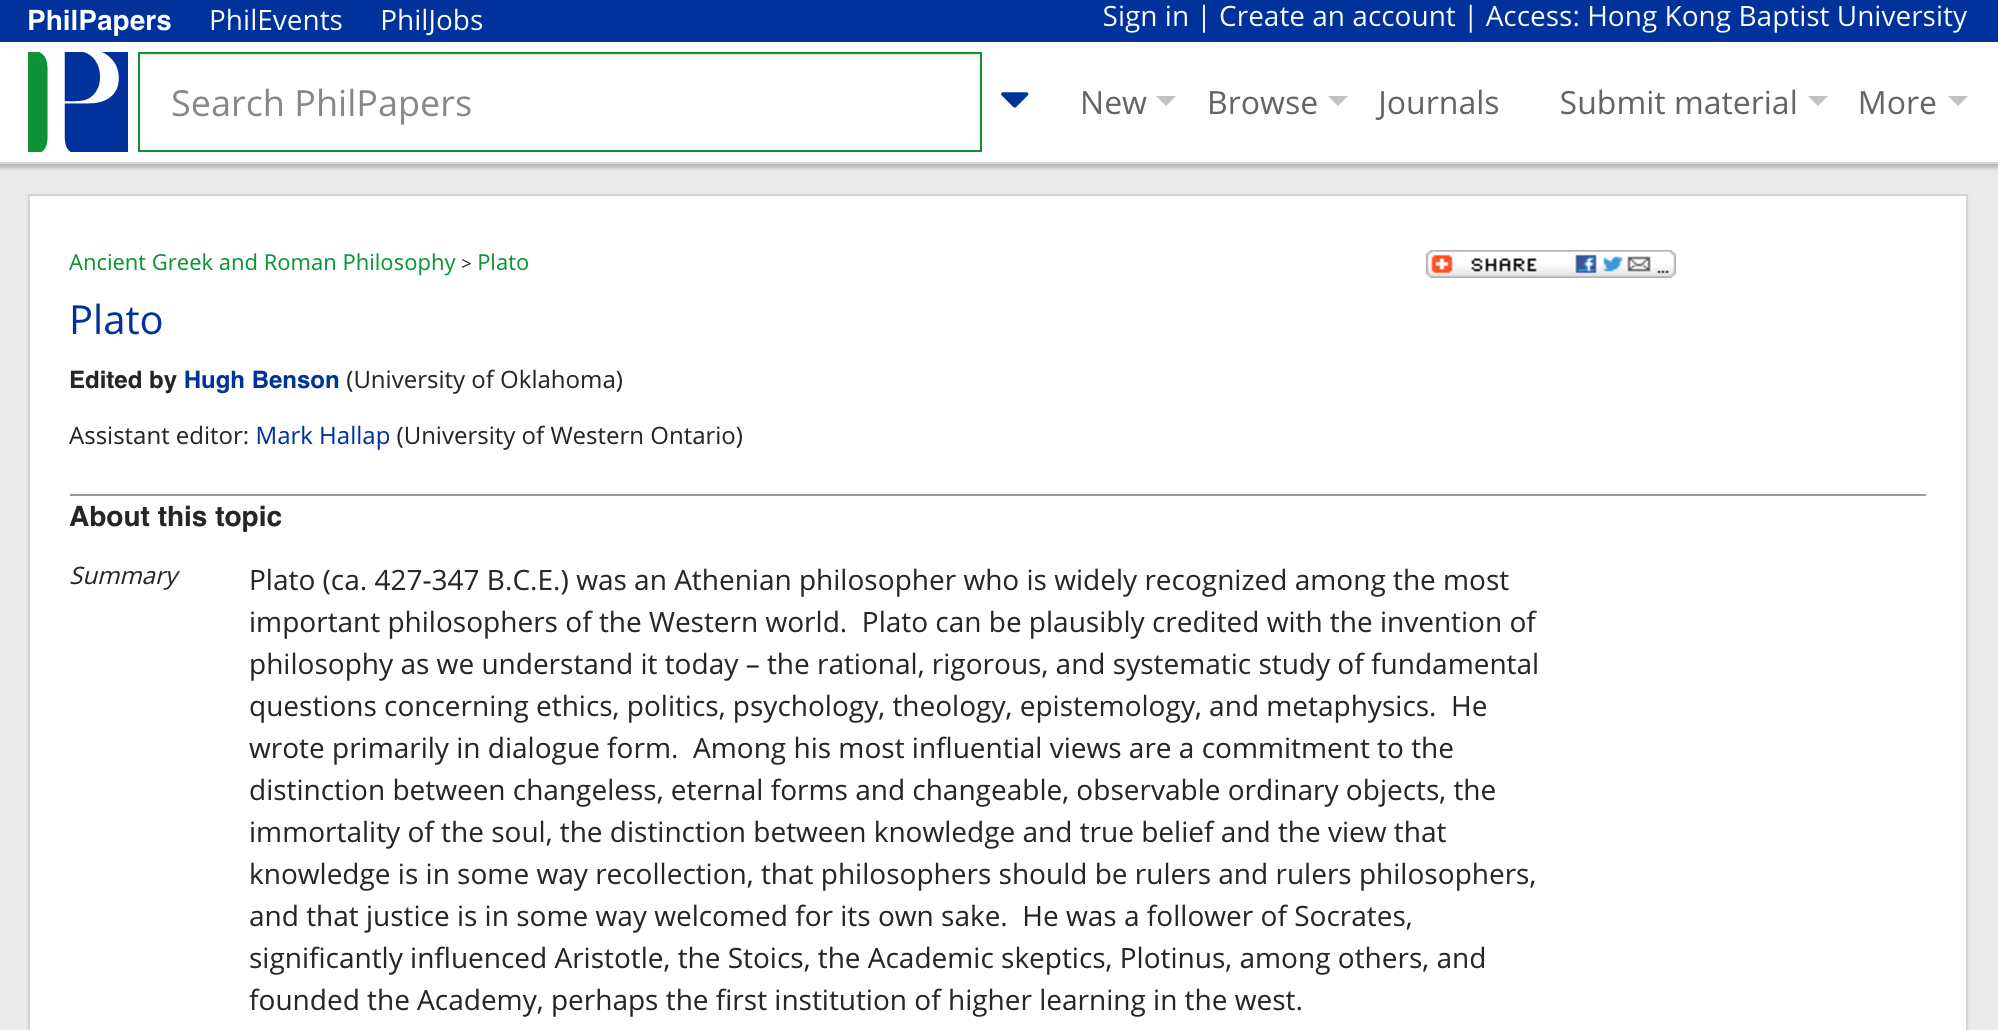Image resolution: width=1998 pixels, height=1030 pixels.
Task: Click Create an account link
Action: (1337, 17)
